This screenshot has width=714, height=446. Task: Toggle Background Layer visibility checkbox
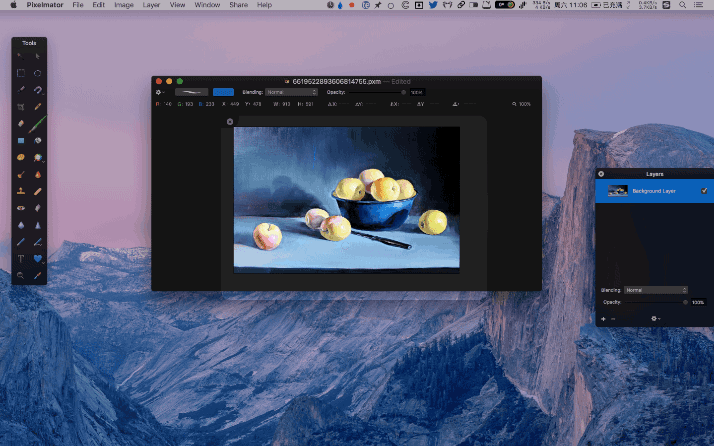click(x=704, y=191)
